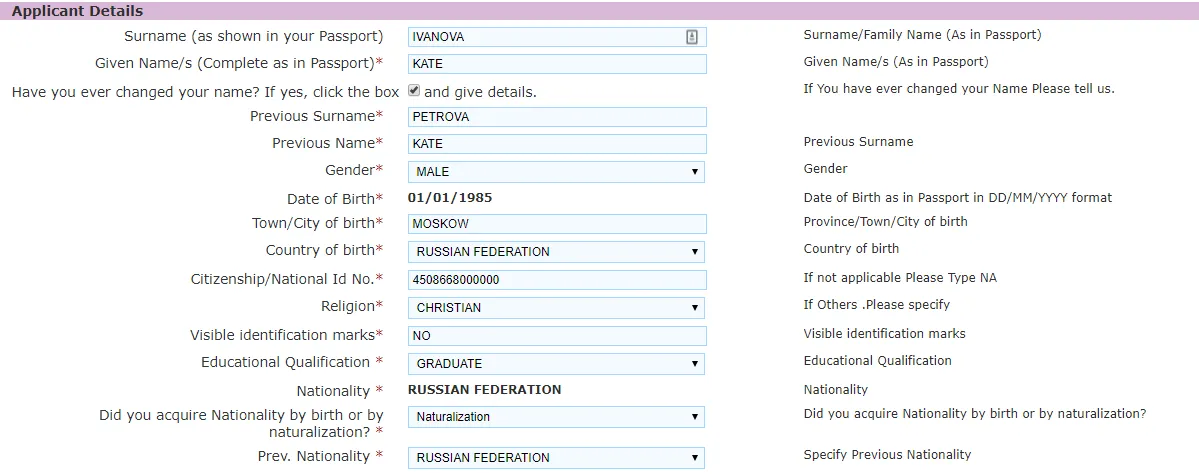Click the bold RUSSIAN FEDERATION Nationality value
Screen dimensions: 1199x476
(485, 390)
